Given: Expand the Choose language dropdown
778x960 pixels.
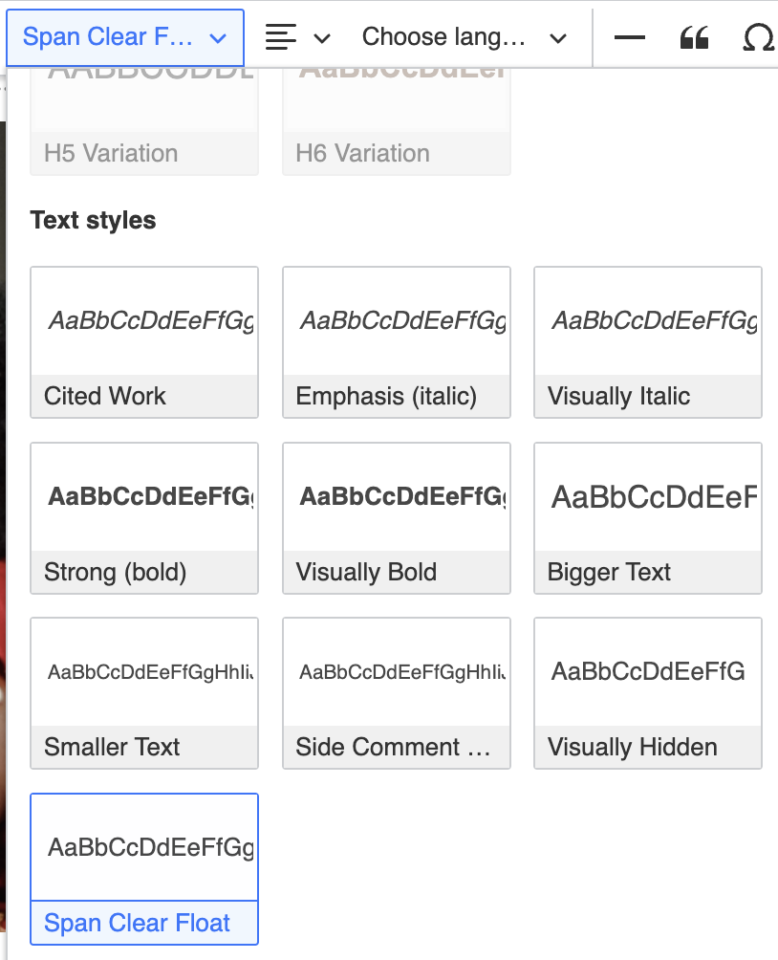Looking at the screenshot, I should coord(464,38).
